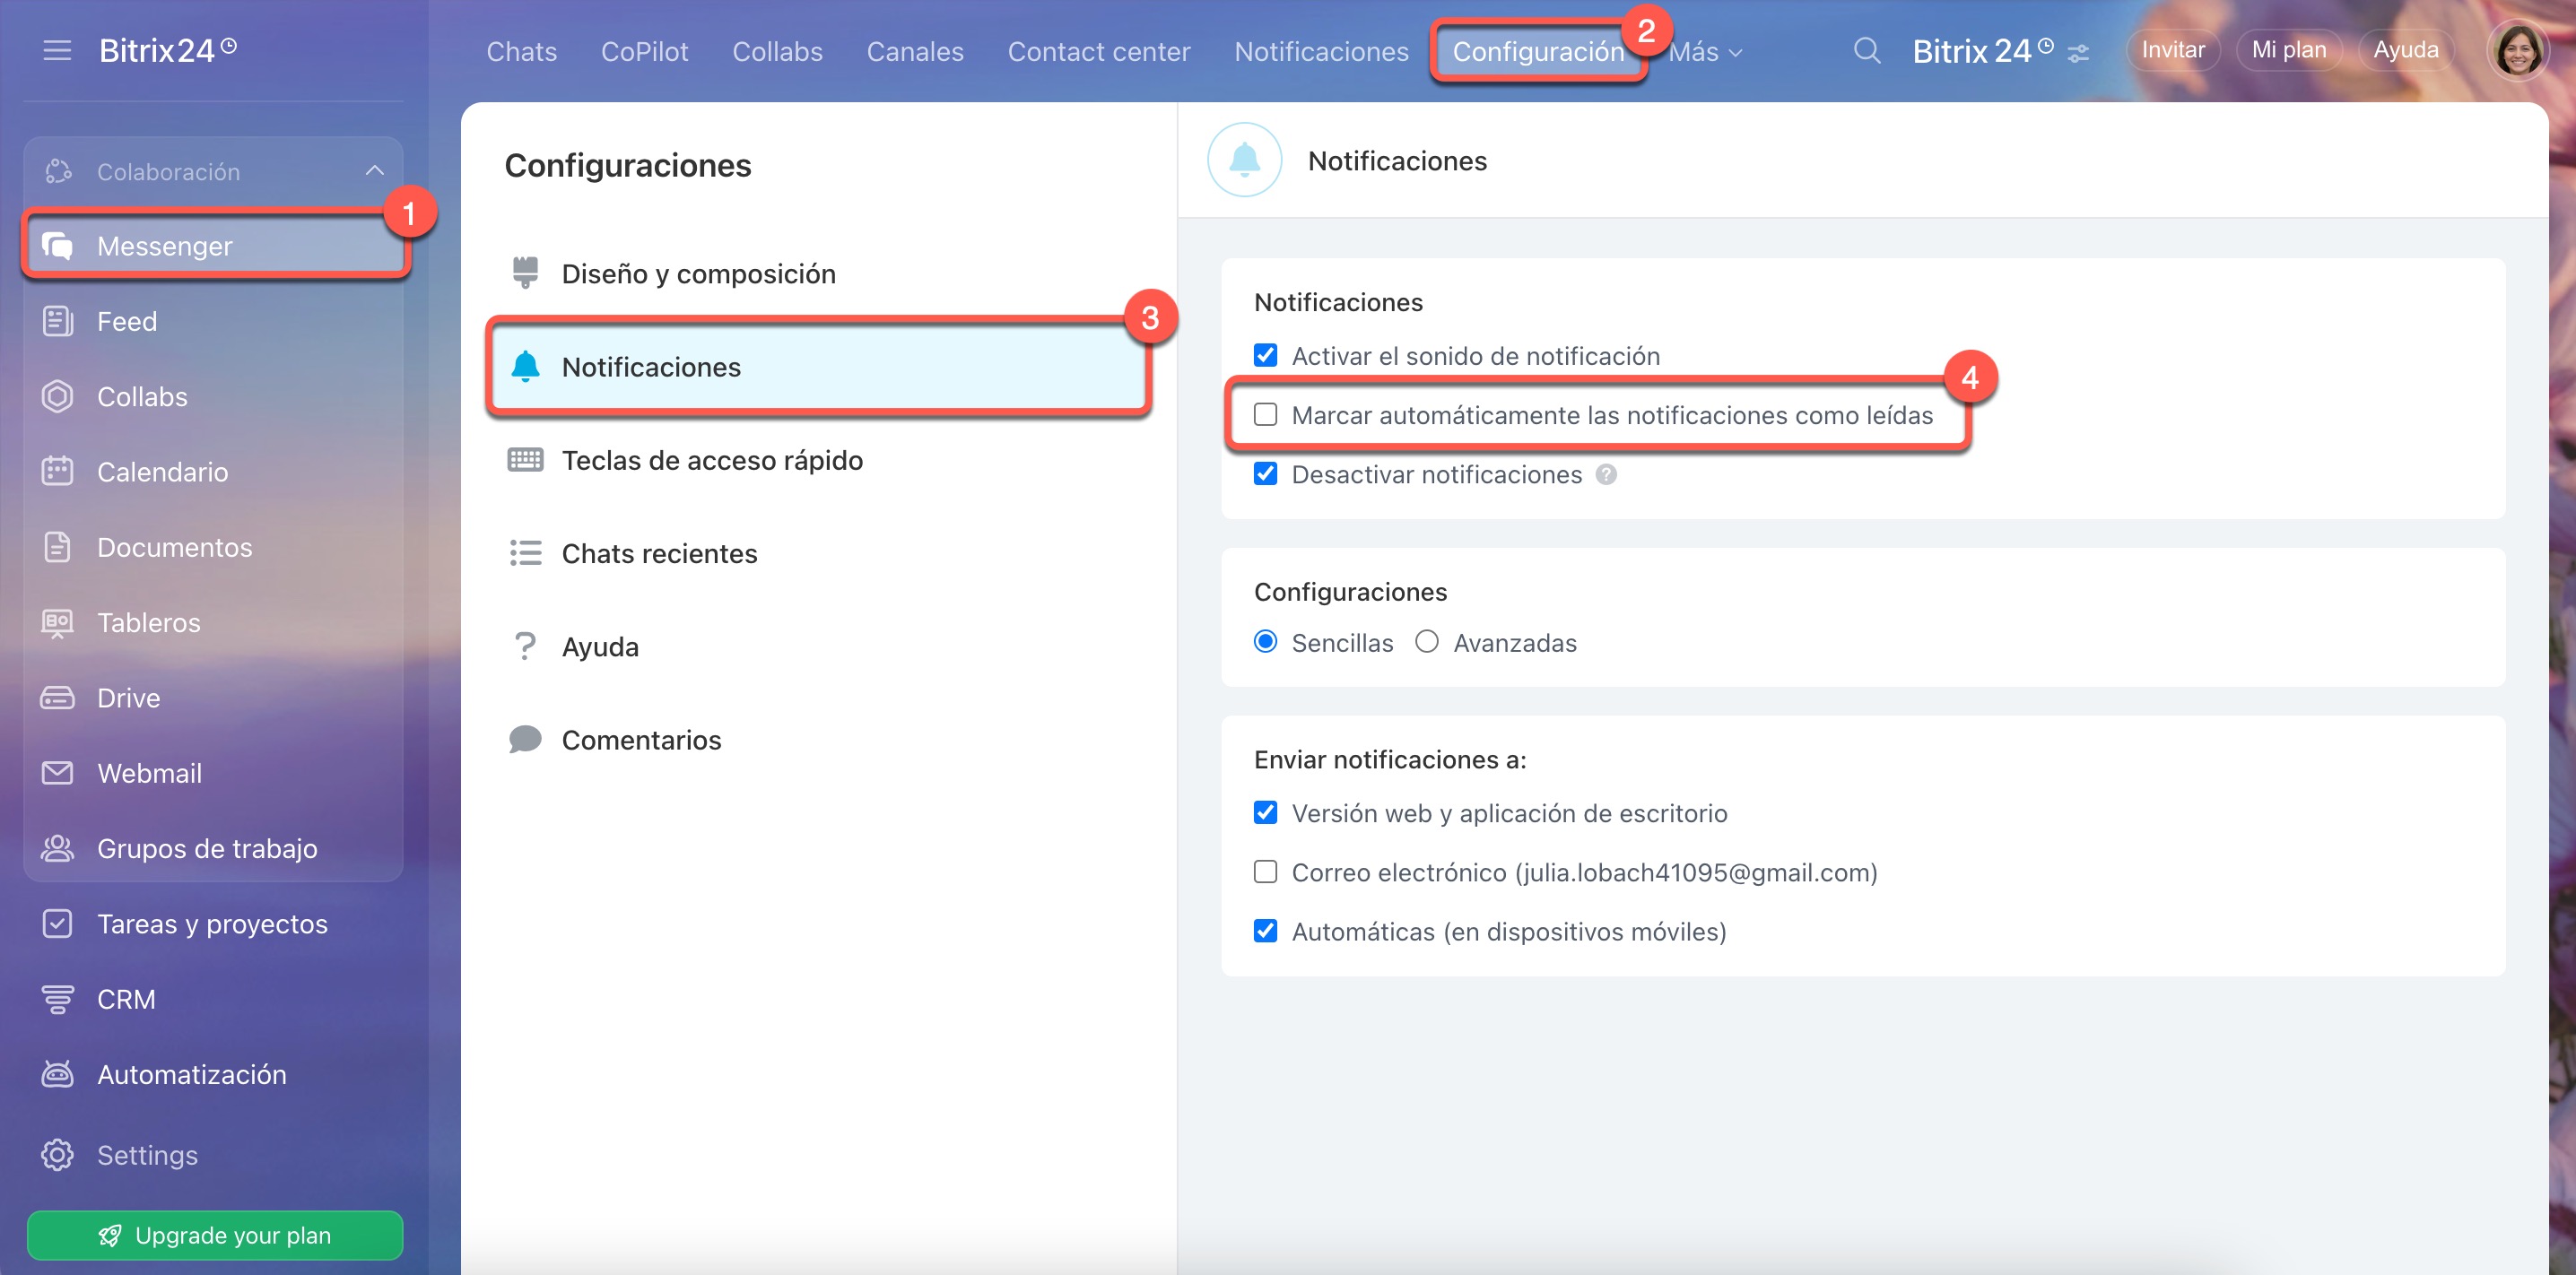
Task: Collapse the Colaboración section chevron
Action: (x=374, y=171)
